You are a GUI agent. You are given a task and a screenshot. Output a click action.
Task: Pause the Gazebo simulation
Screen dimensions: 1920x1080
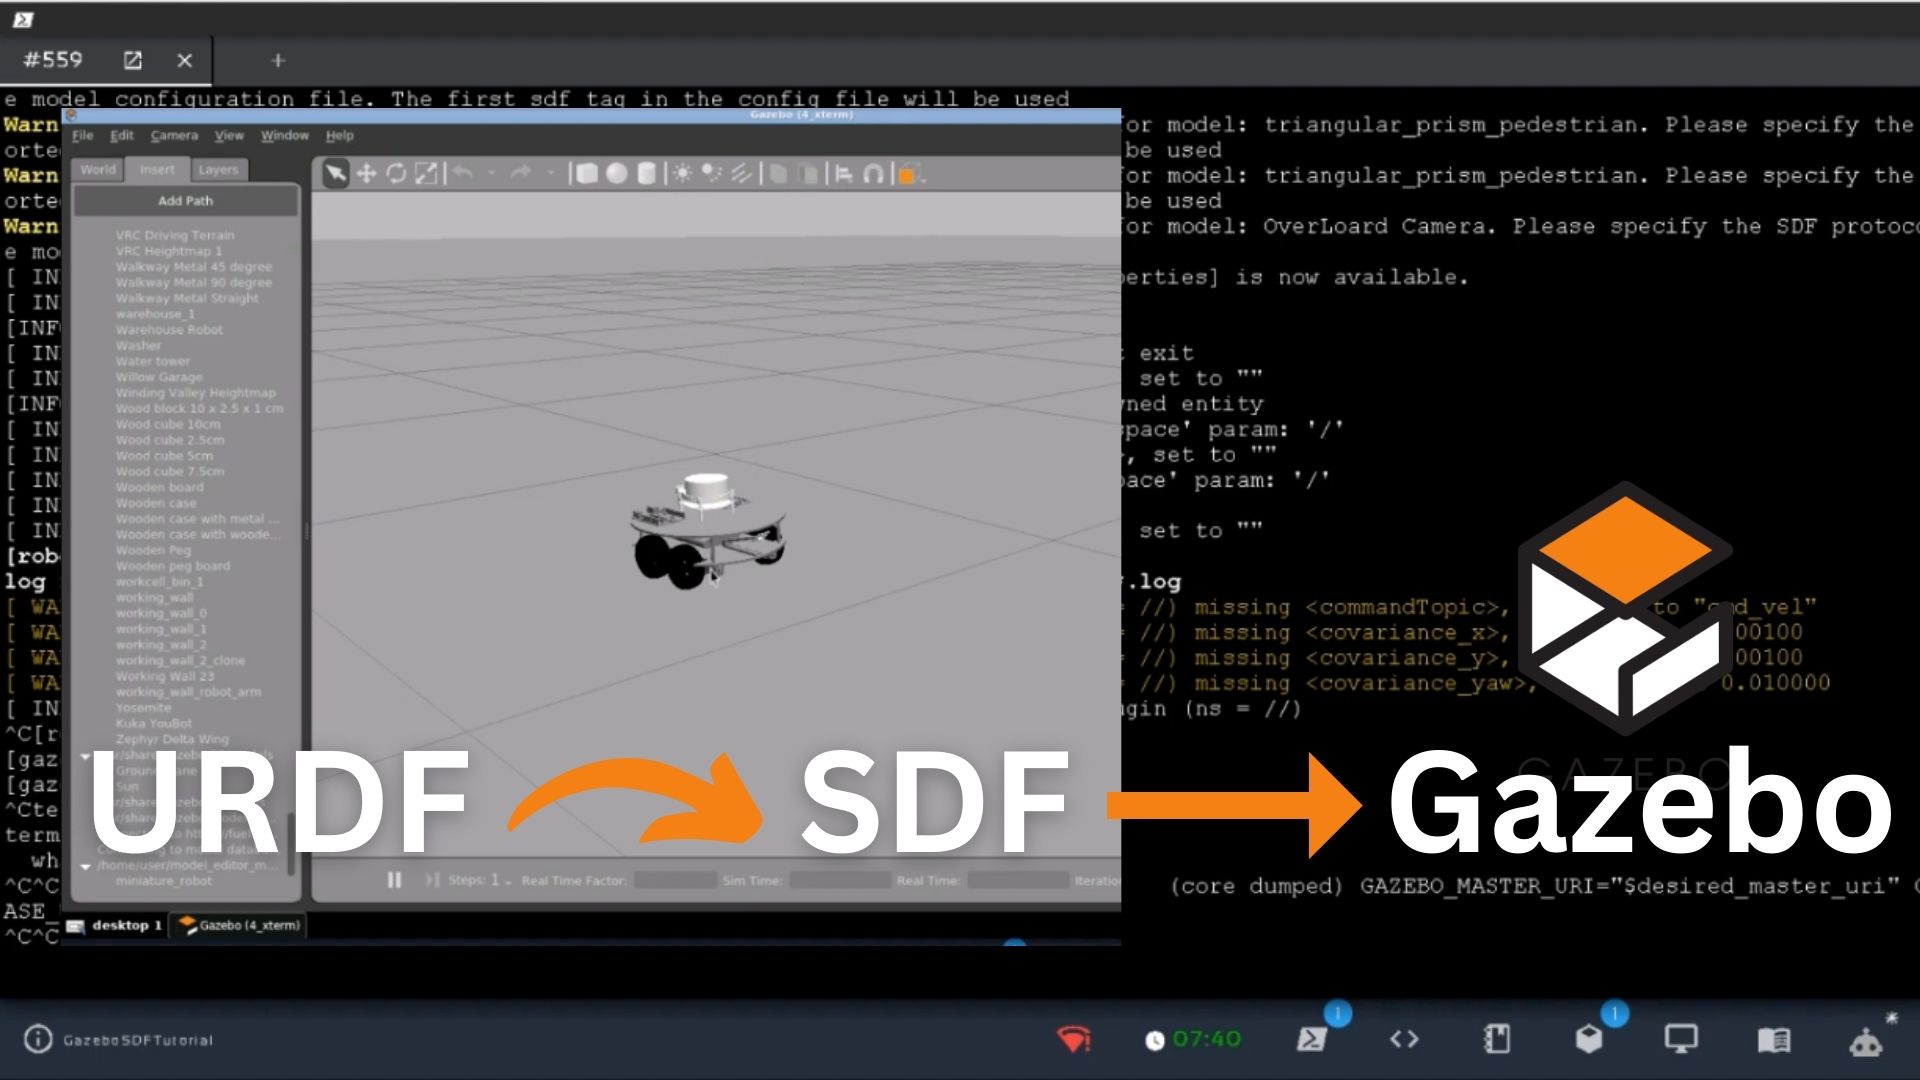[394, 880]
